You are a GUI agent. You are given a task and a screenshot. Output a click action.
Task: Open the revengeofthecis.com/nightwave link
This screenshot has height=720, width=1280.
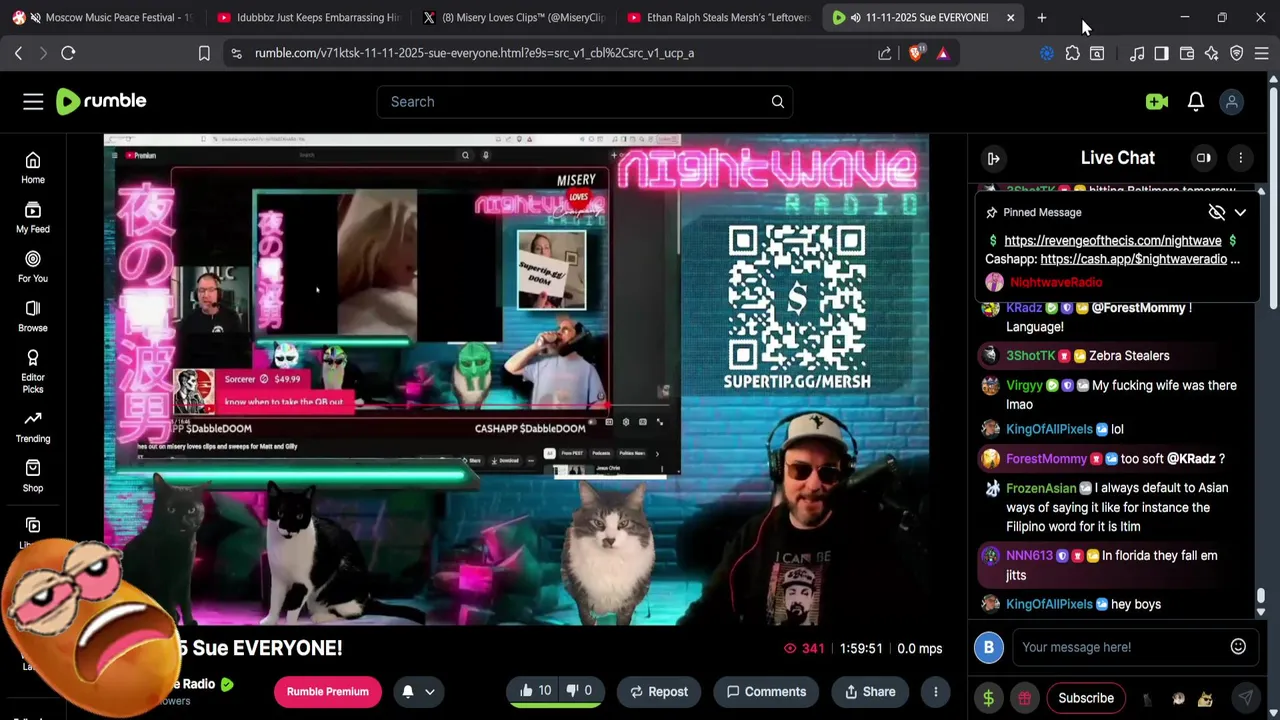pos(1112,240)
